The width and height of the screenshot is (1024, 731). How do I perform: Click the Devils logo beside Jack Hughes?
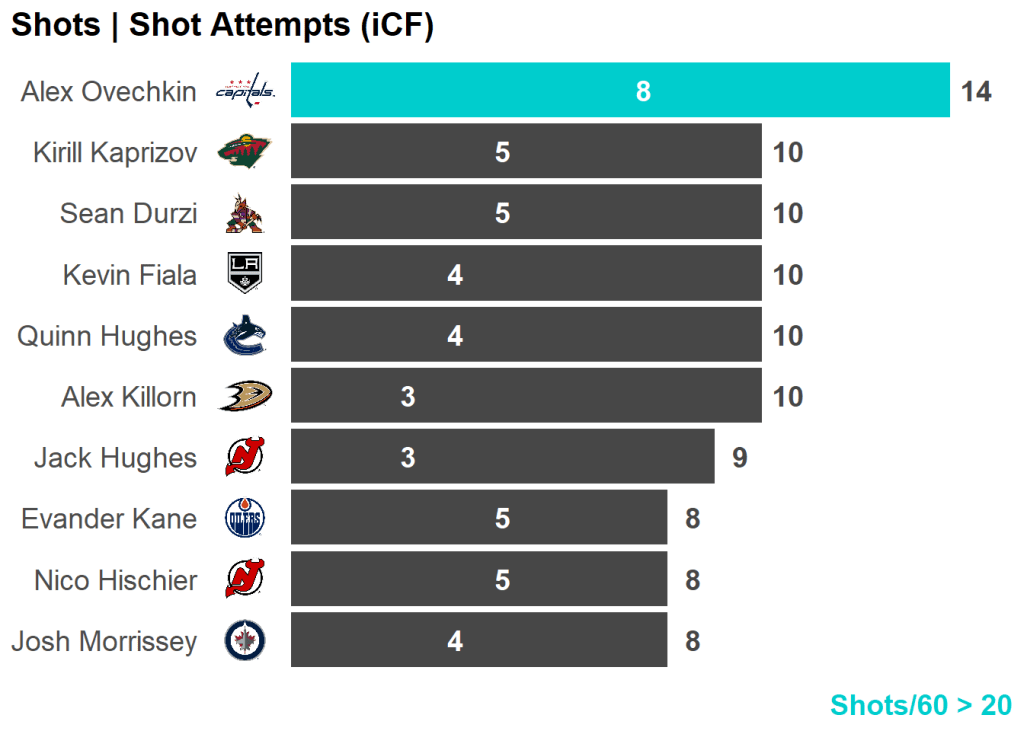[245, 458]
